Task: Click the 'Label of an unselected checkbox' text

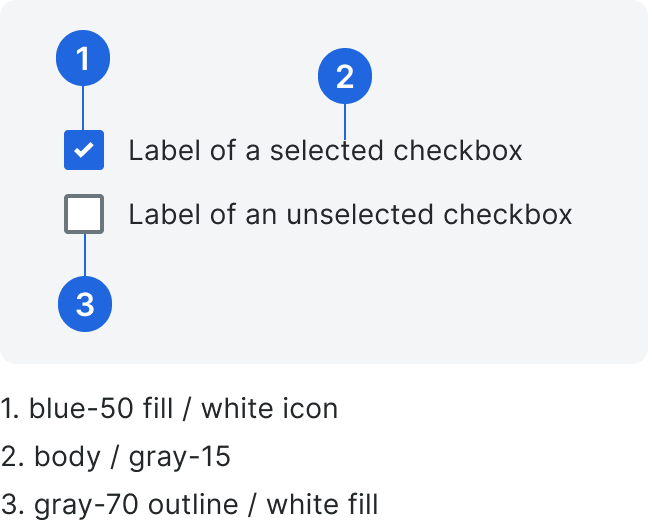Action: point(351,214)
